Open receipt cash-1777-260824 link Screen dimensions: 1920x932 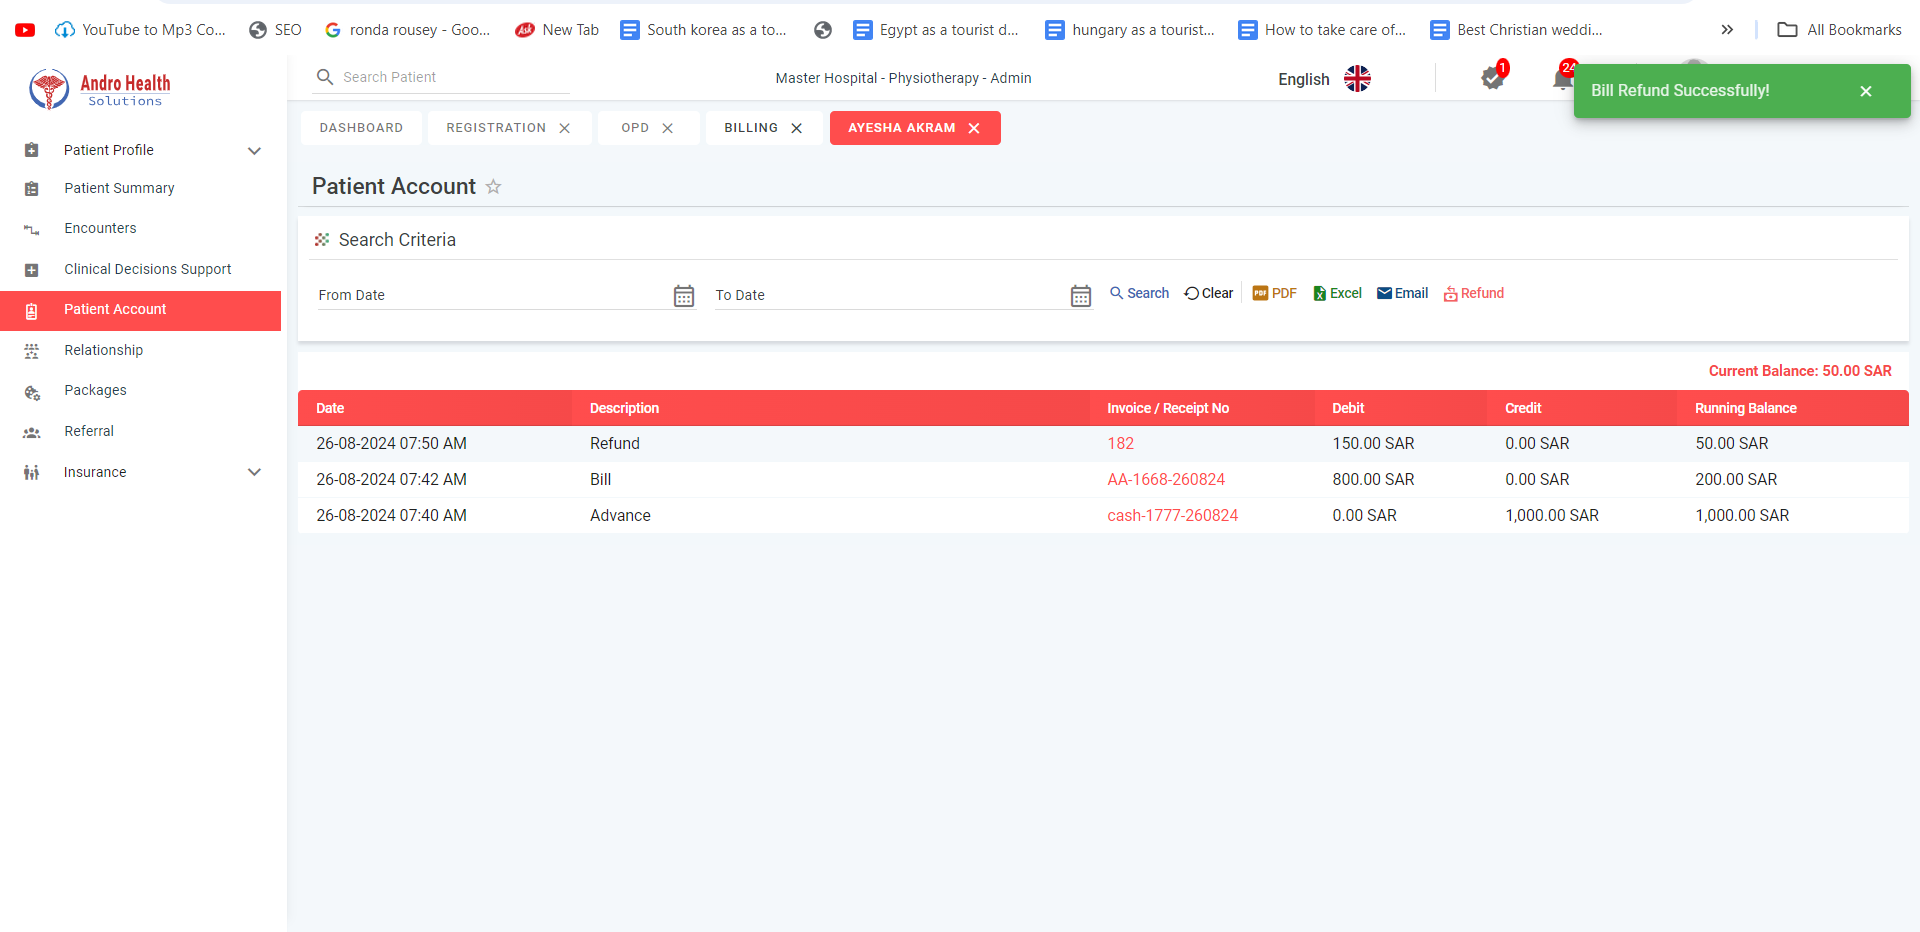tap(1172, 515)
